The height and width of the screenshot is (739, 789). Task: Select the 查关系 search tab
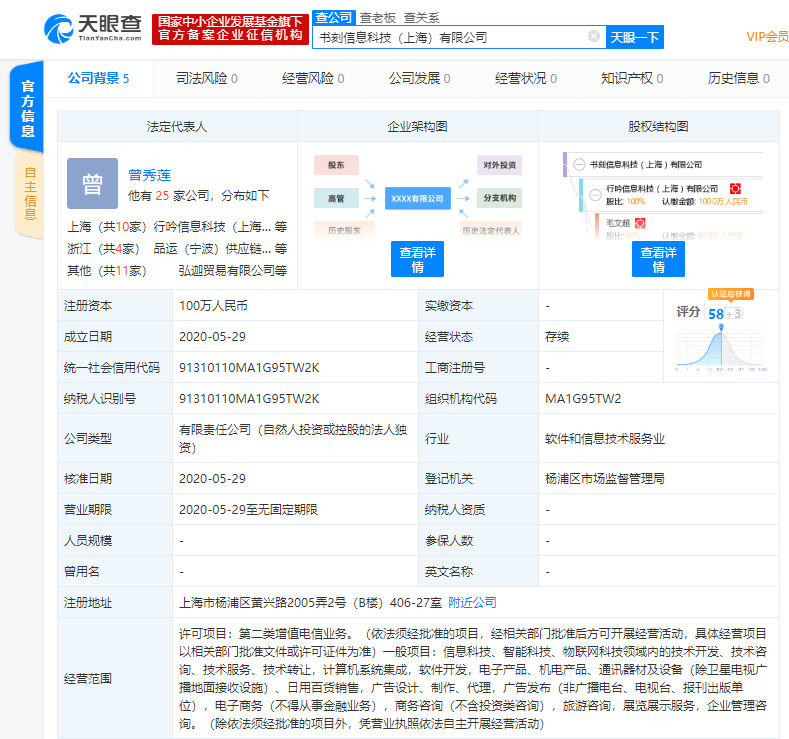click(x=421, y=18)
